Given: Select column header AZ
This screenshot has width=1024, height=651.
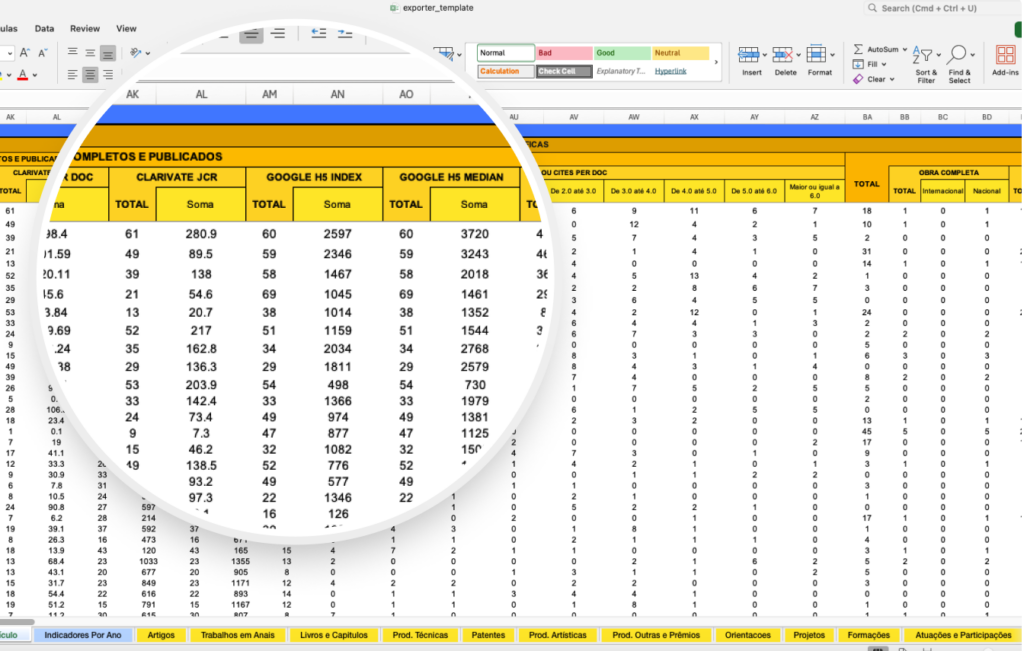Looking at the screenshot, I should pyautogui.click(x=814, y=117).
